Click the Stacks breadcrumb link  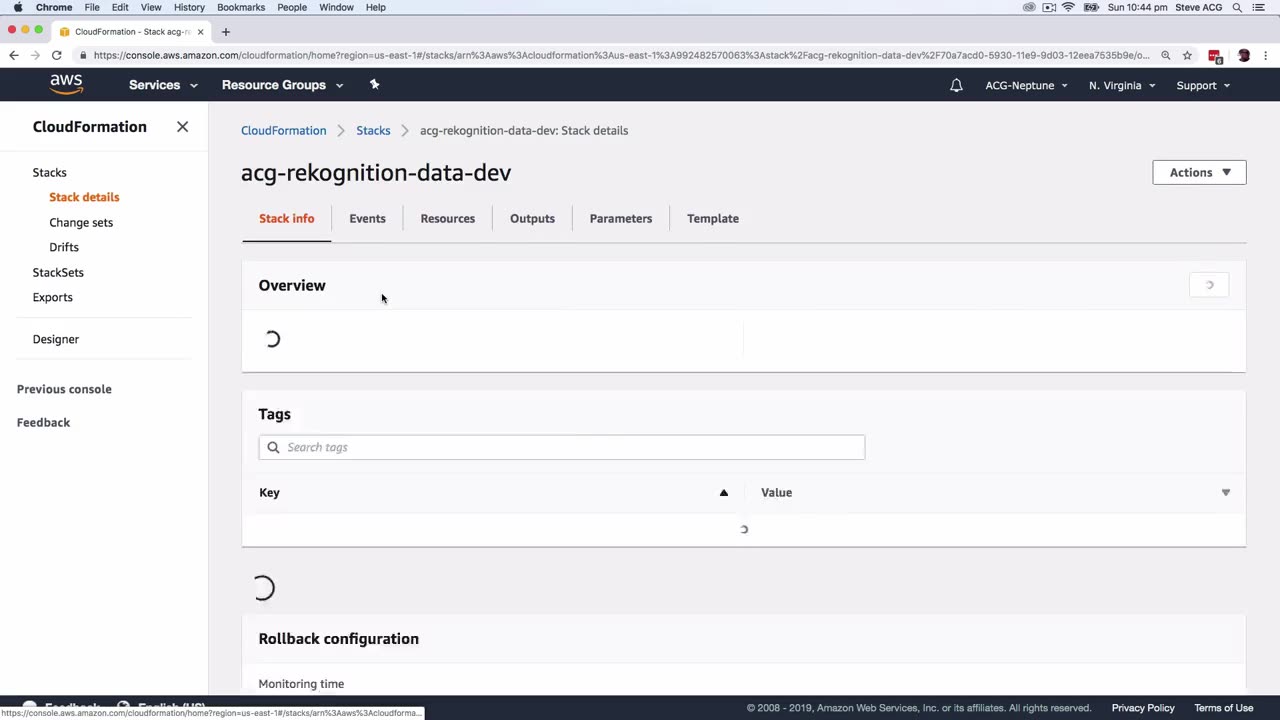click(x=373, y=131)
